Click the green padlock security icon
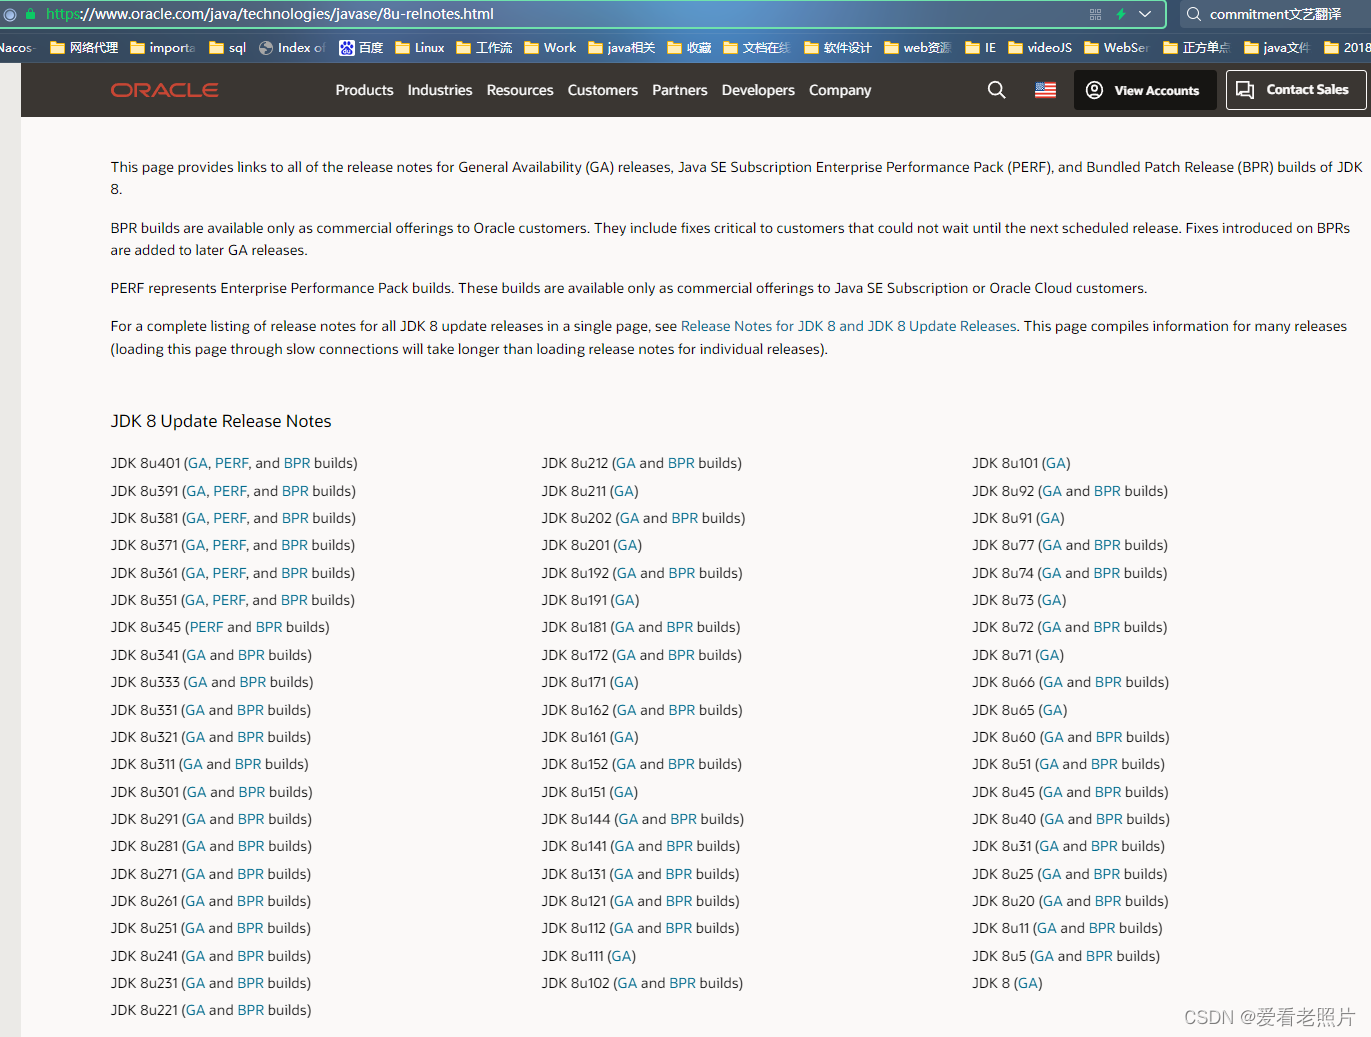The image size is (1371, 1037). (30, 14)
